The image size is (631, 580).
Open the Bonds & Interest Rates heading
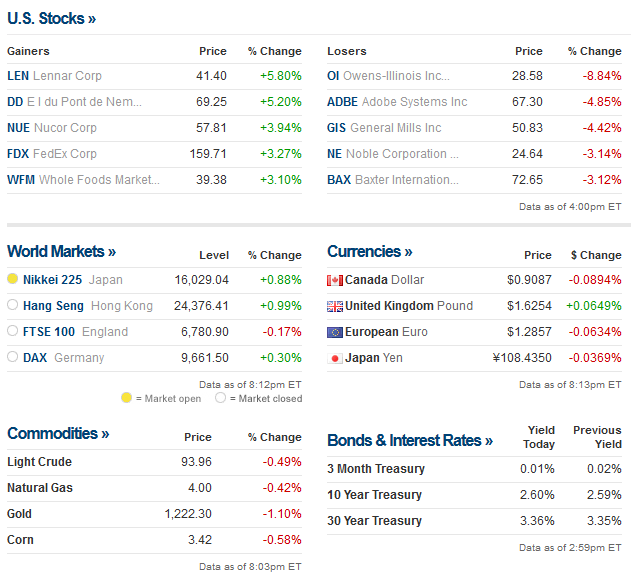coord(409,441)
